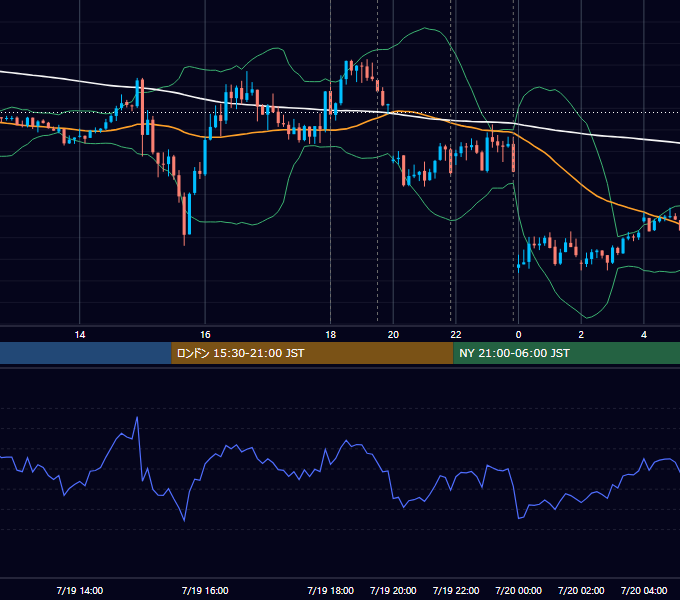The height and width of the screenshot is (600, 680).
Task: Click the 4 hour axis label
Action: (x=644, y=335)
